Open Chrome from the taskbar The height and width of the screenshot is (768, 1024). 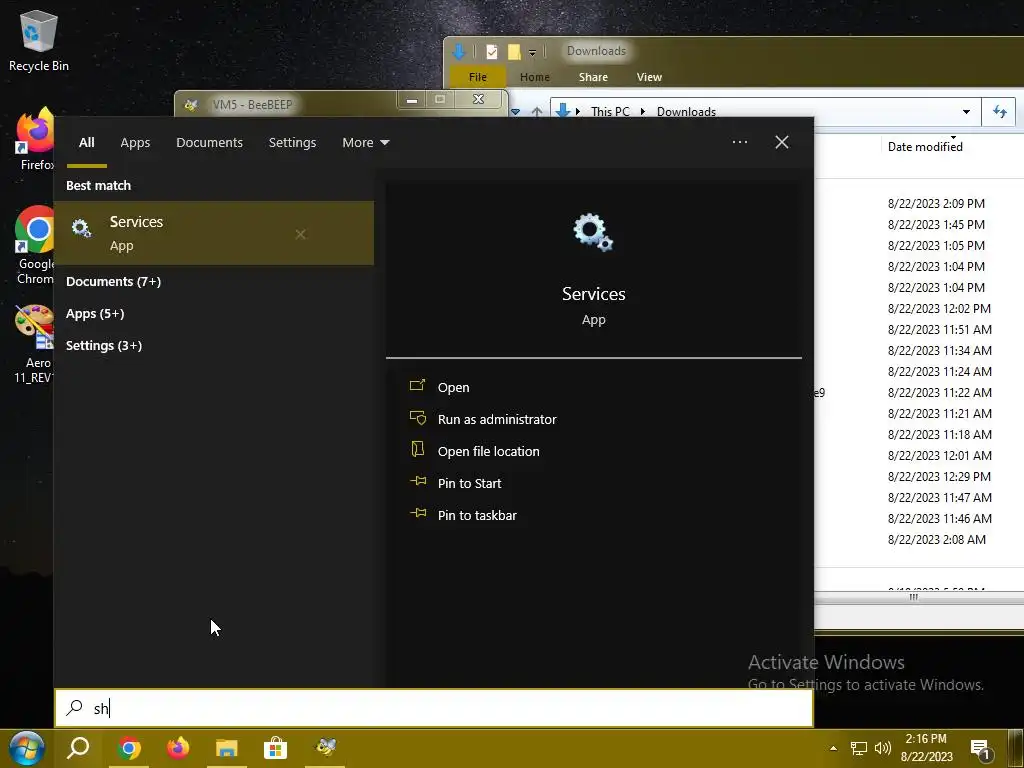tap(129, 748)
